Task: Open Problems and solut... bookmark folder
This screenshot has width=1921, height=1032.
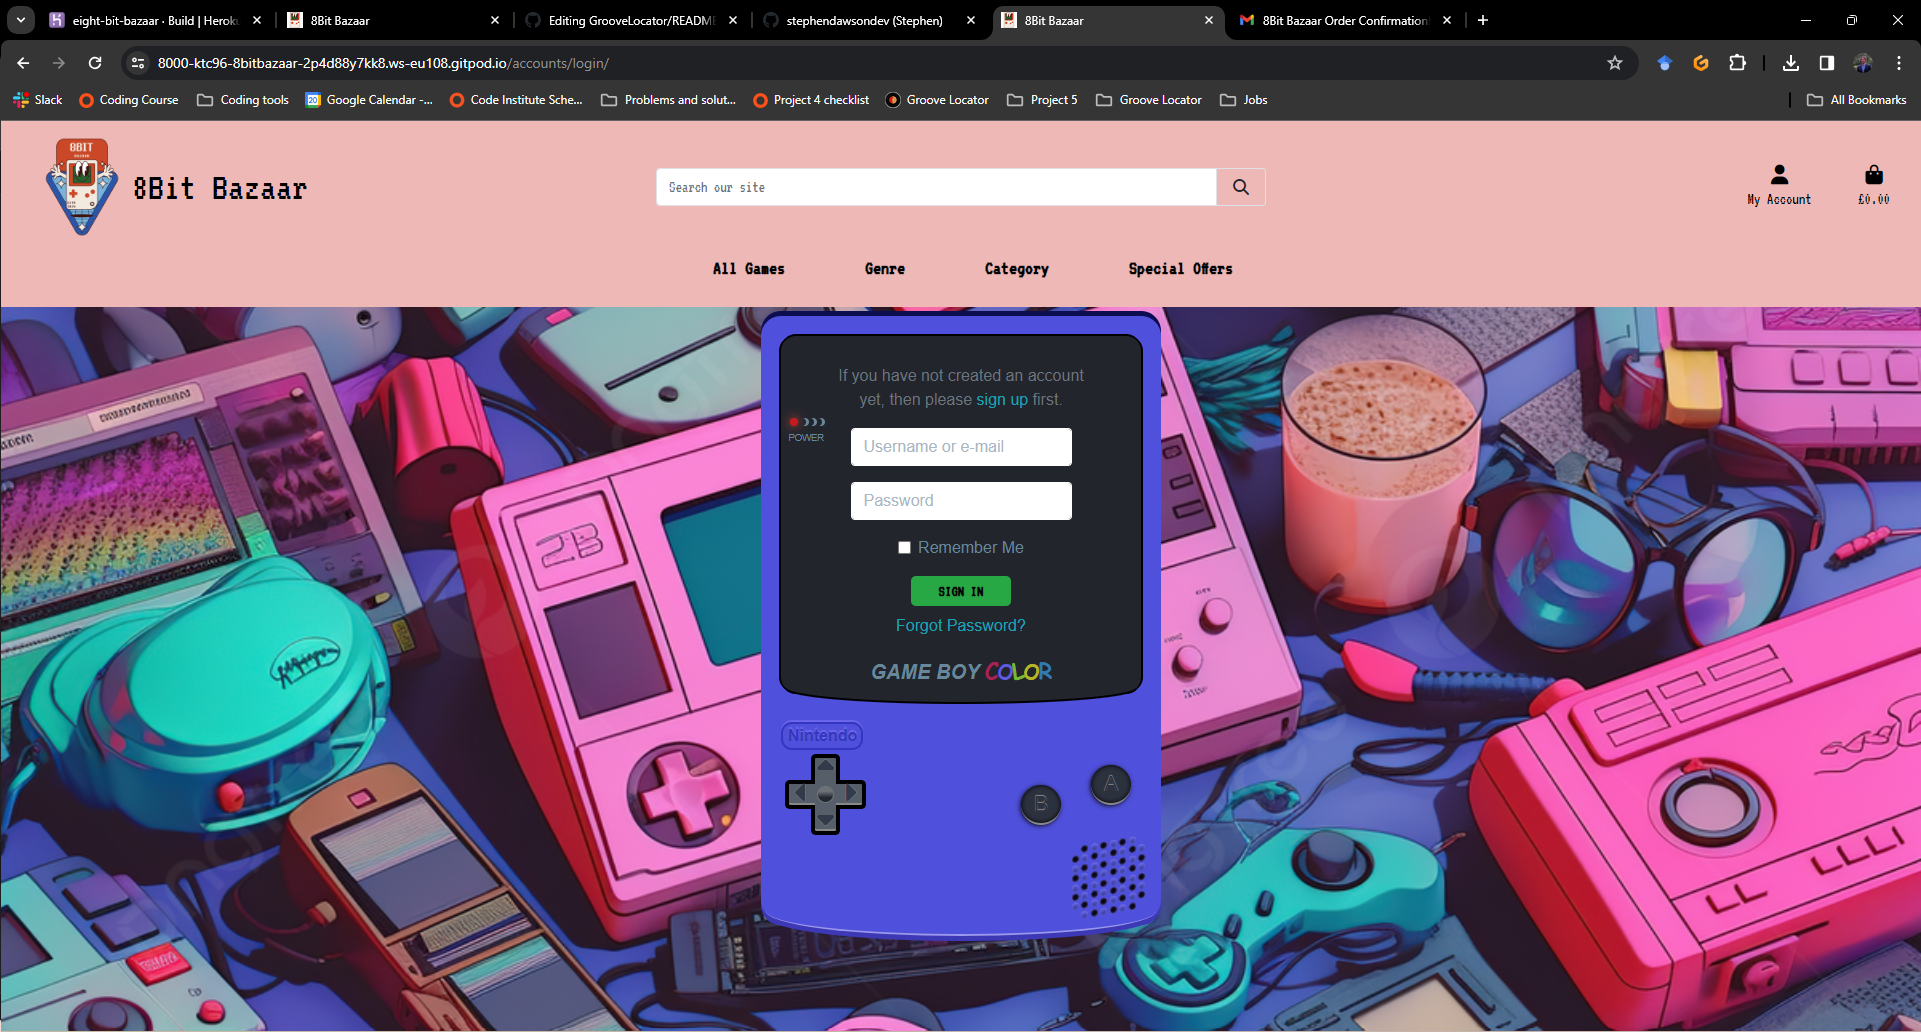Action: (668, 100)
